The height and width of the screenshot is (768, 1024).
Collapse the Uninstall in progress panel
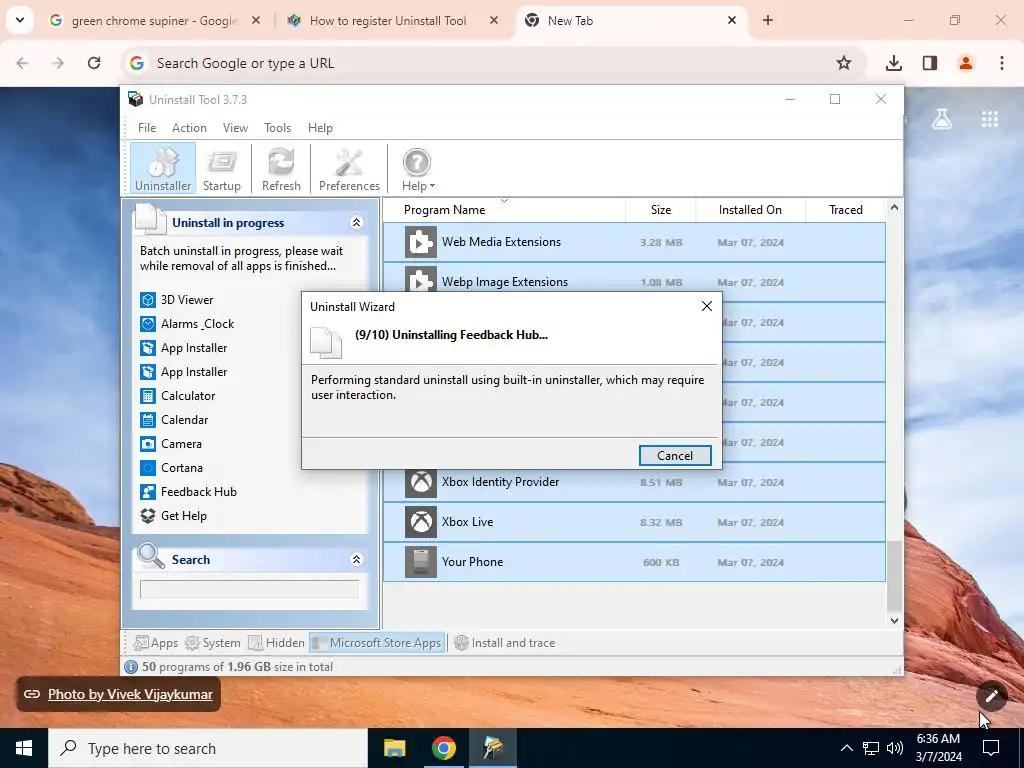(357, 223)
